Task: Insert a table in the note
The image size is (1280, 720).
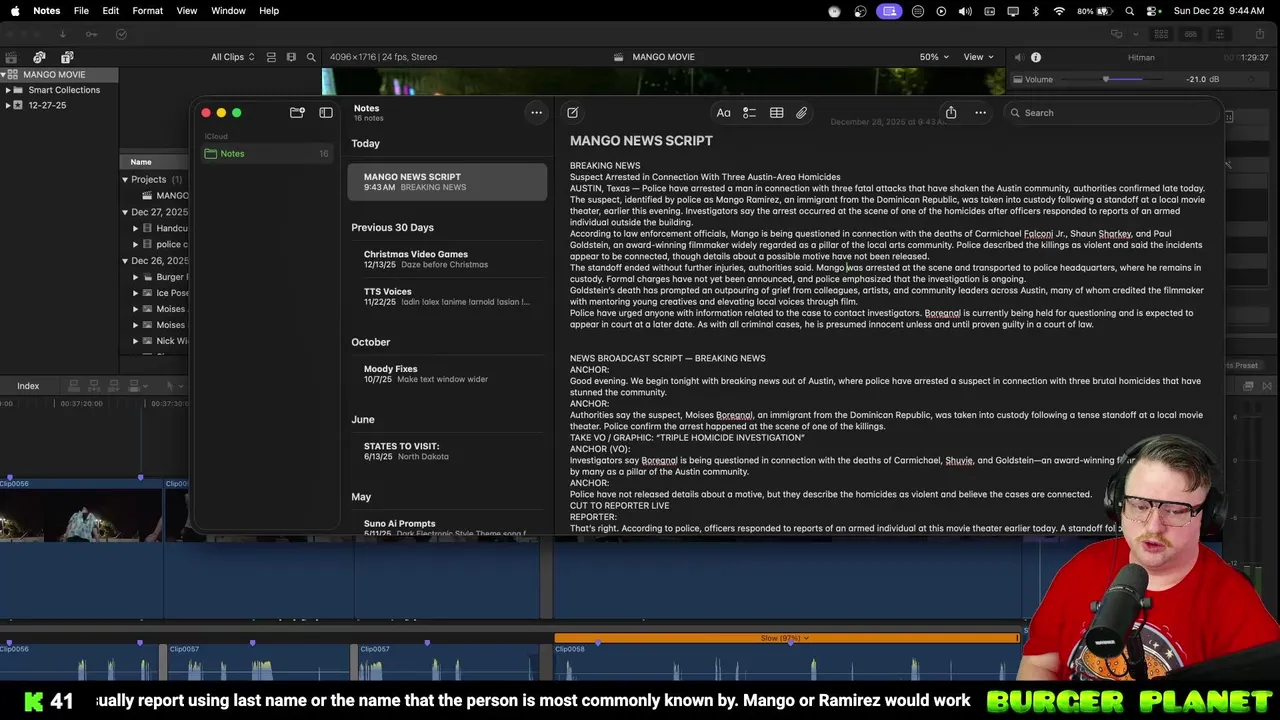Action: pyautogui.click(x=776, y=113)
